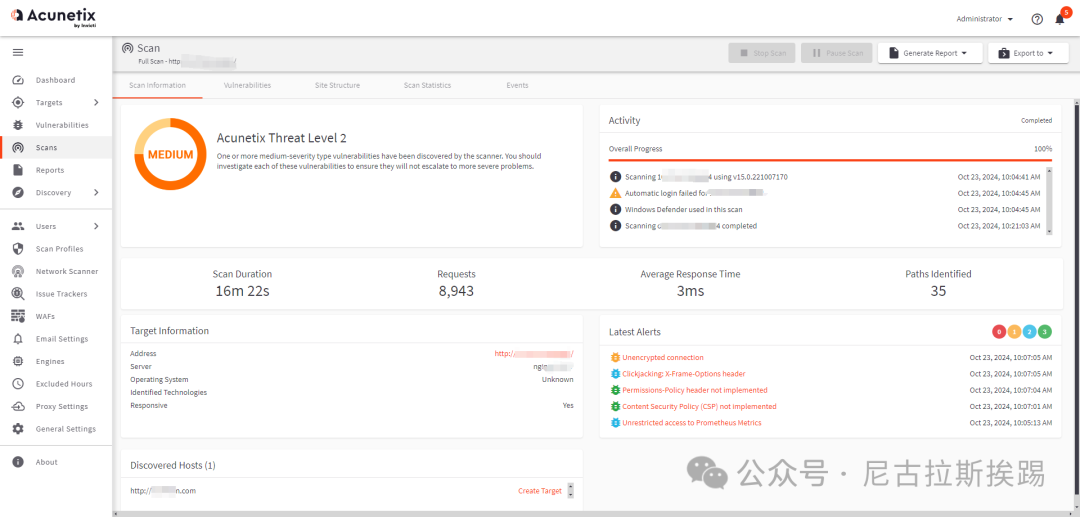Image resolution: width=1080 pixels, height=517 pixels.
Task: Expand the Discovery submenu chevron
Action: [x=96, y=193]
